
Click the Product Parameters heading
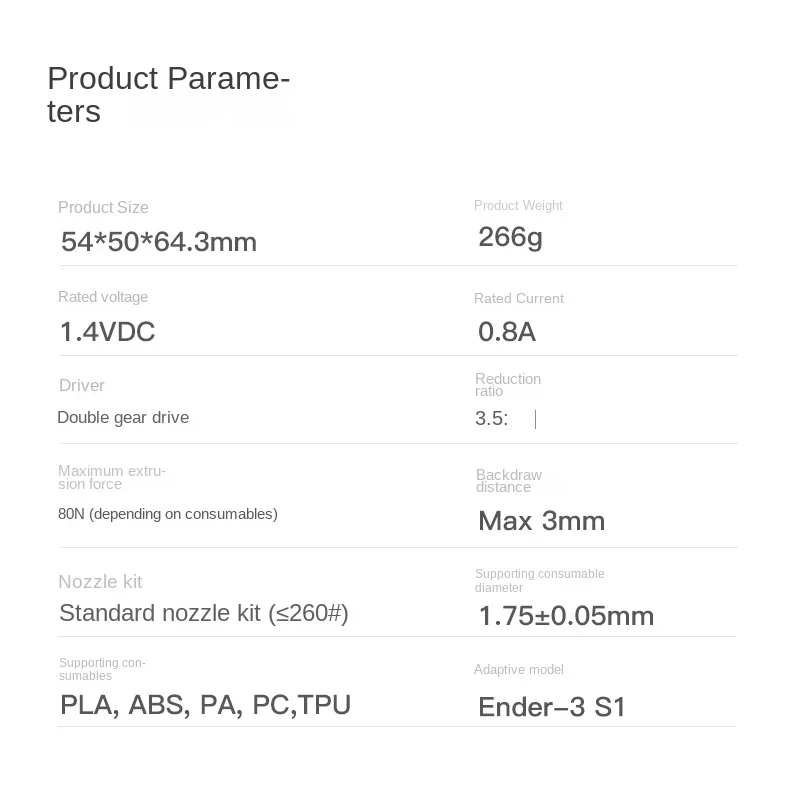(x=168, y=95)
